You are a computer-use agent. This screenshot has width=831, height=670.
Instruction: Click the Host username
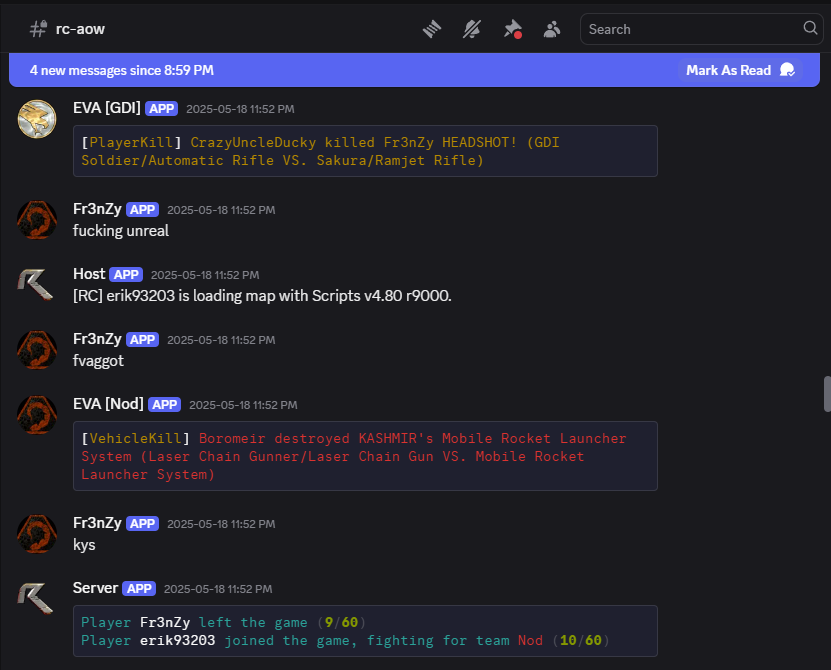89,274
